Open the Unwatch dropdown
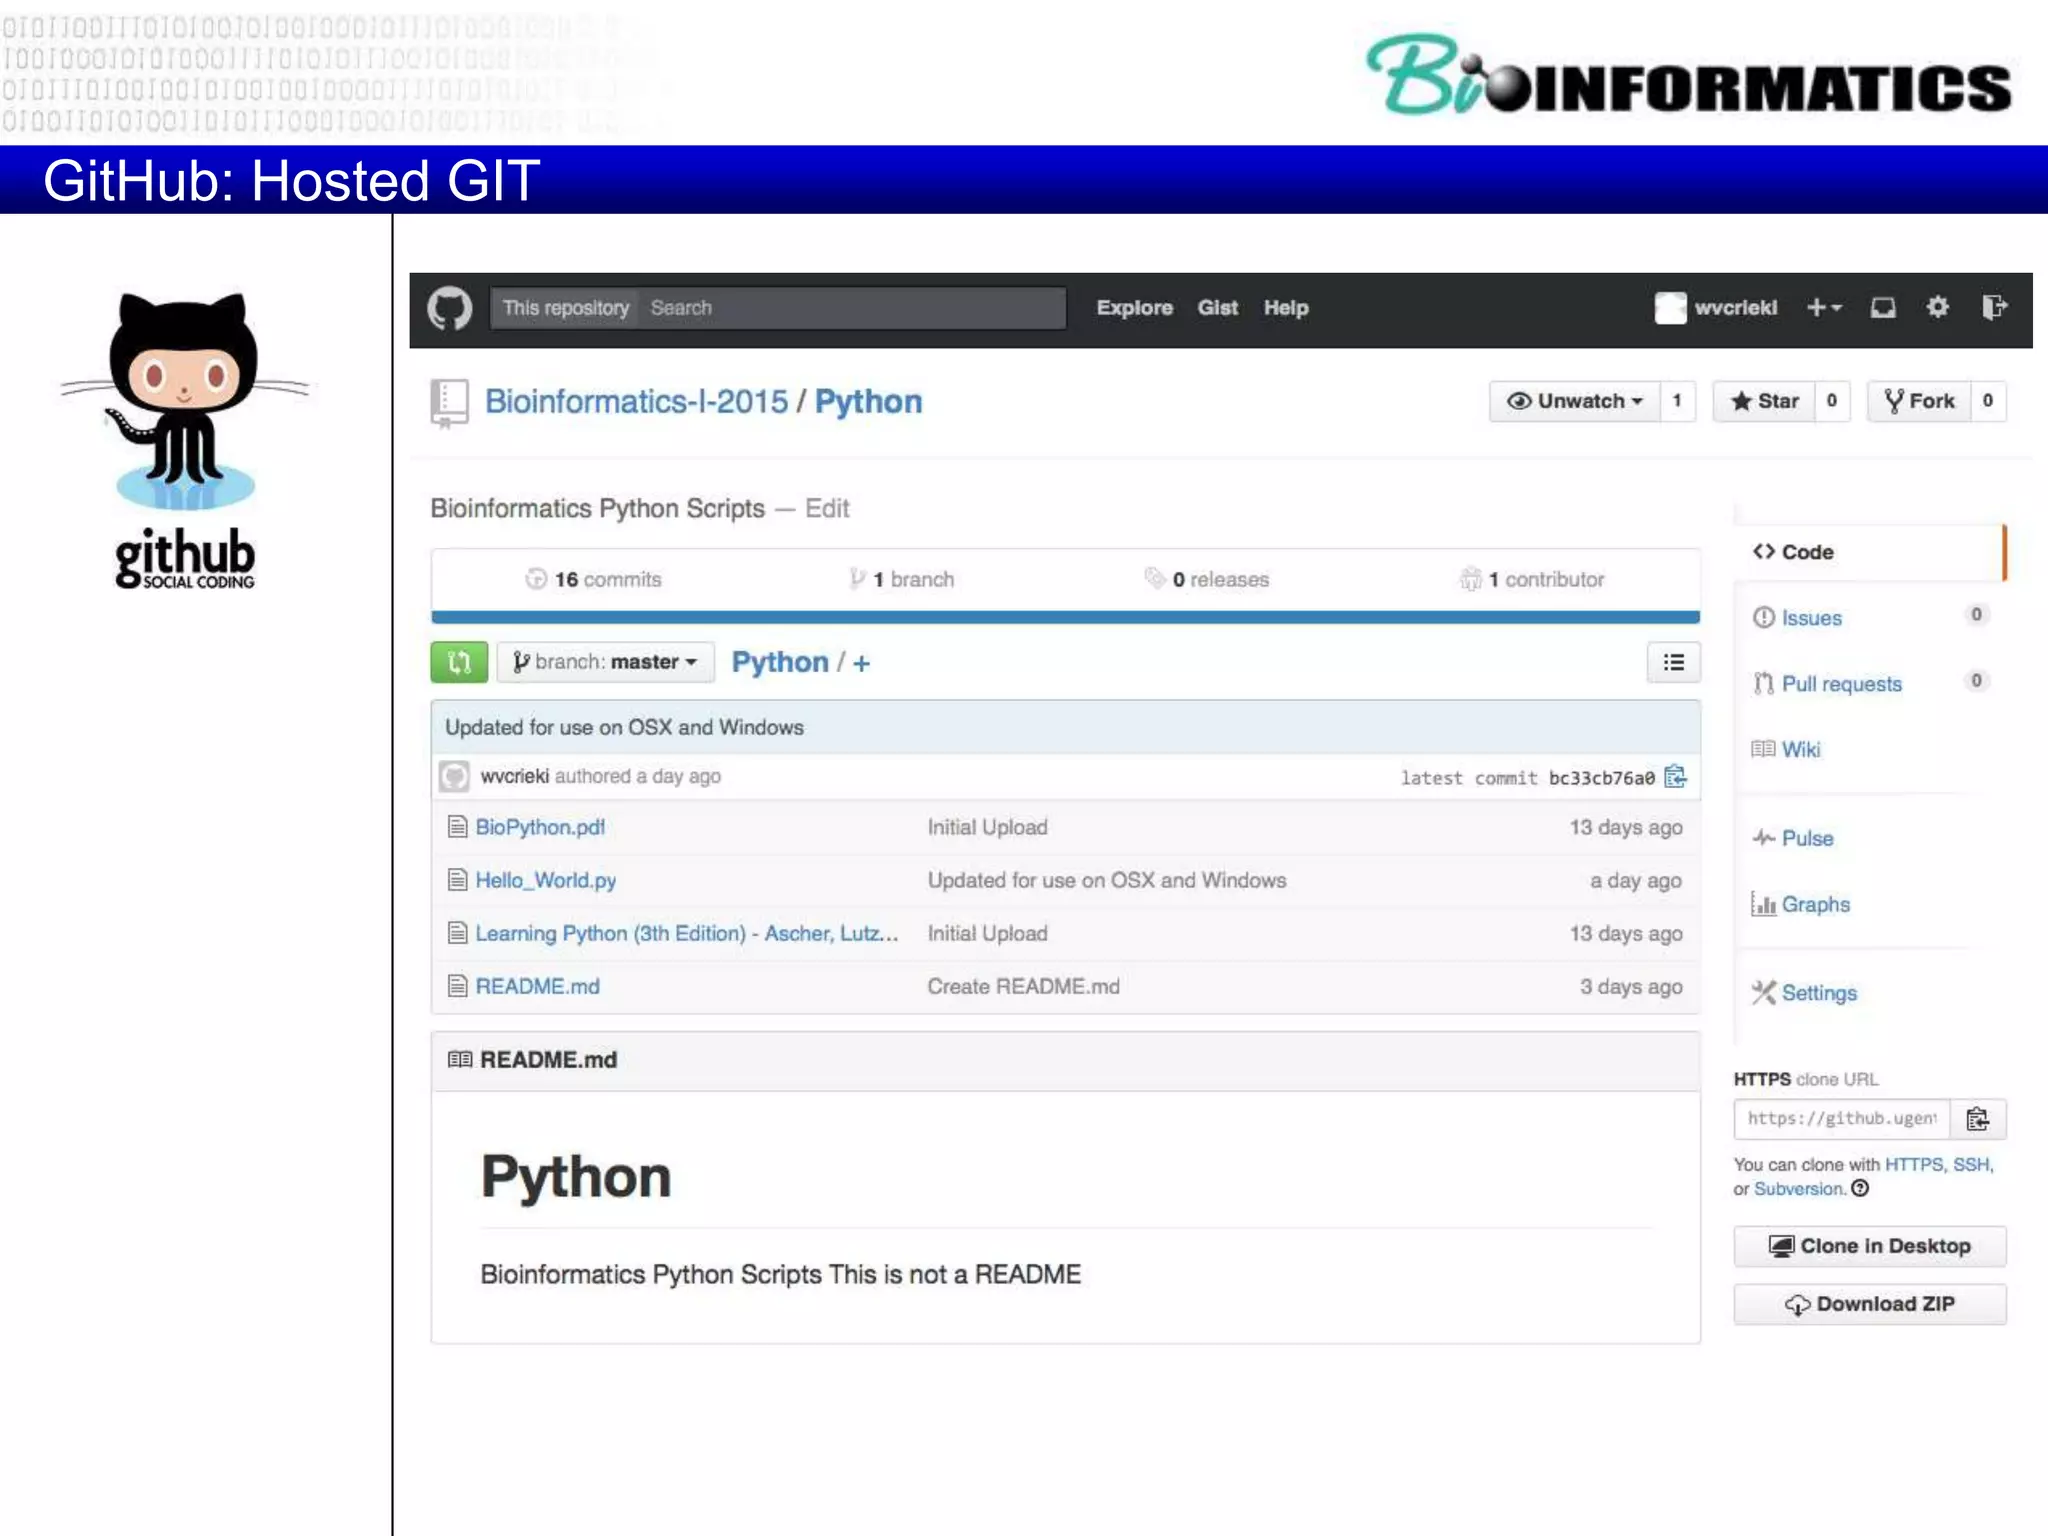This screenshot has height=1536, width=2048. 1574,401
